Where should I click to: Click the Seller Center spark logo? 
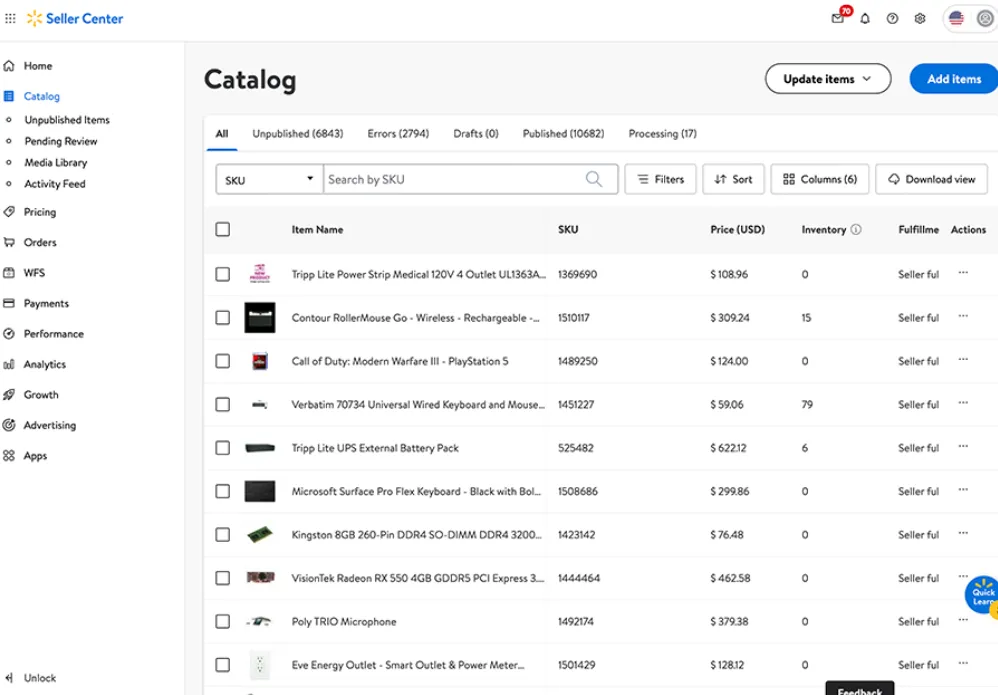click(x=34, y=18)
